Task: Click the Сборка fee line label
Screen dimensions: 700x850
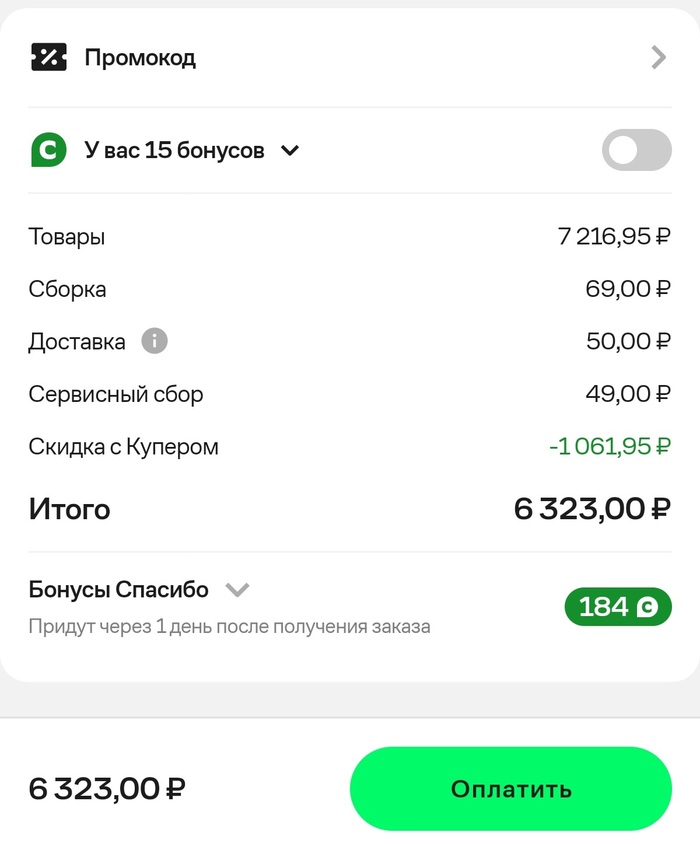Action: tap(67, 290)
